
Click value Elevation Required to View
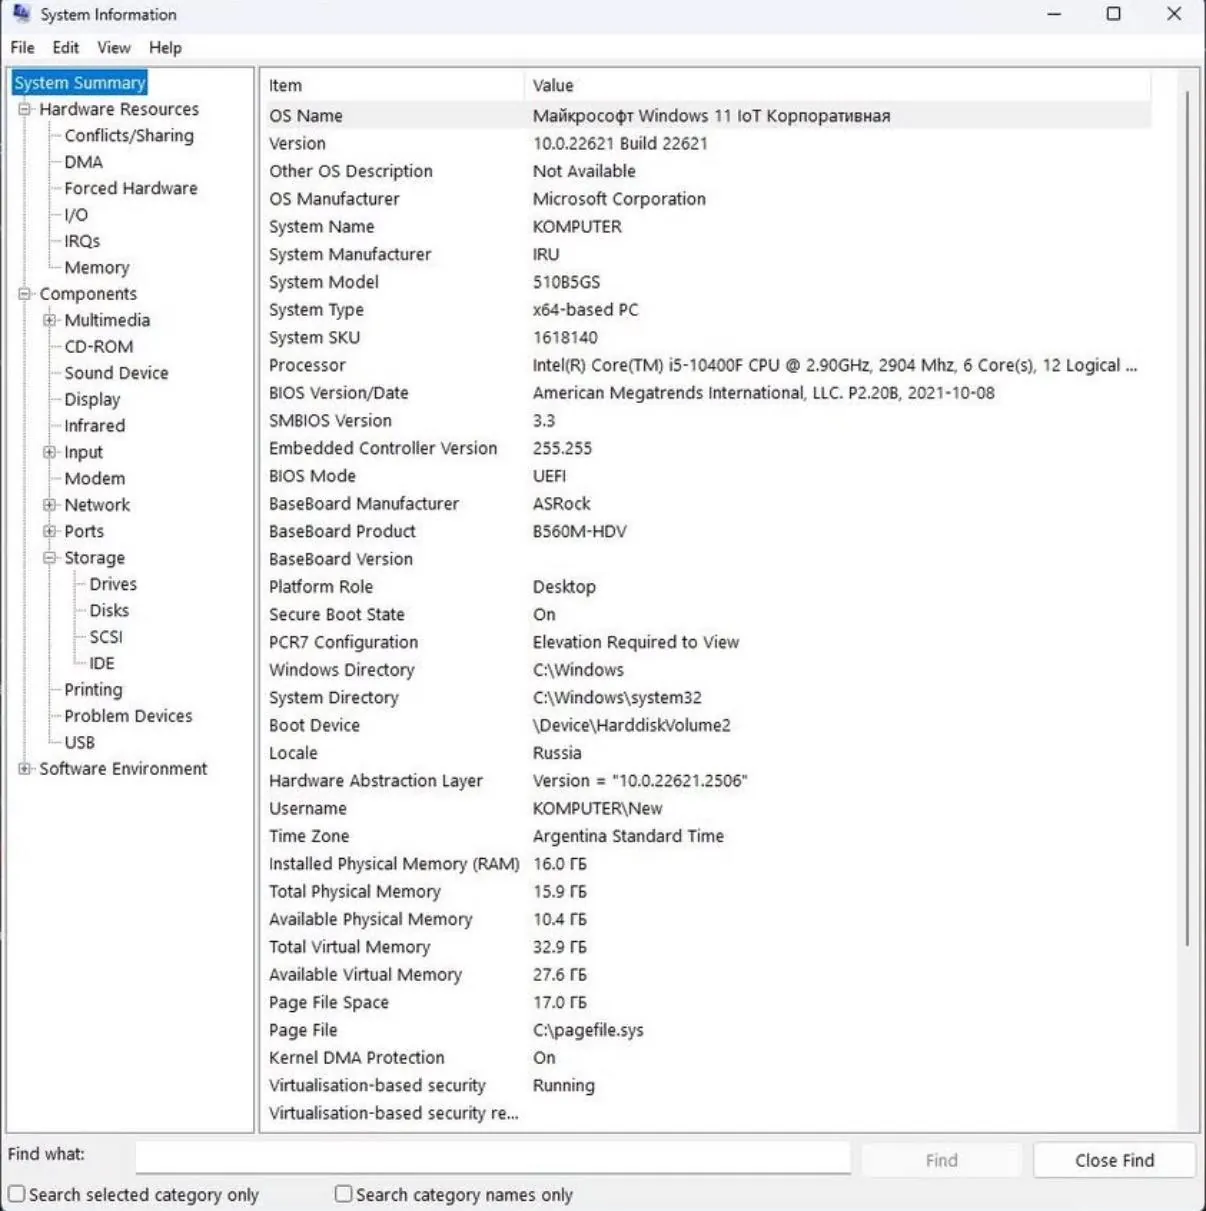(636, 643)
